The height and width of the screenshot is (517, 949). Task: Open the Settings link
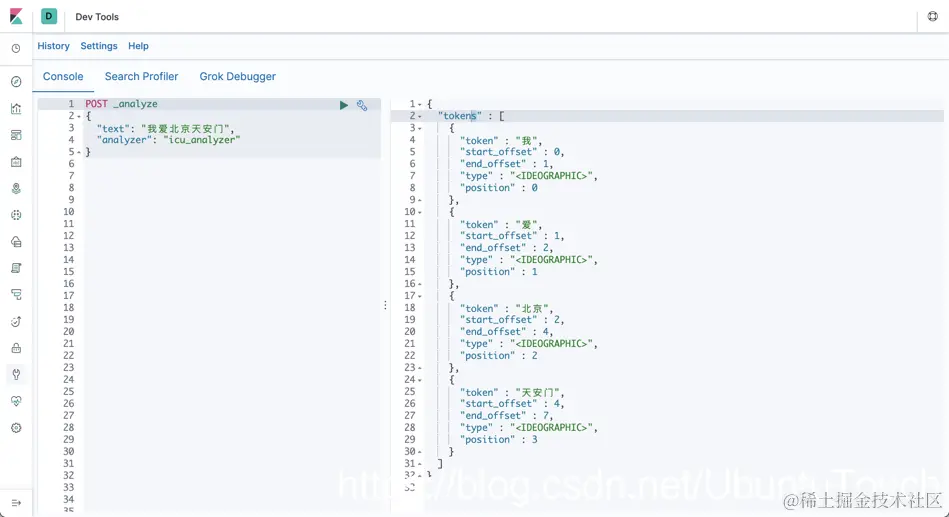click(99, 46)
